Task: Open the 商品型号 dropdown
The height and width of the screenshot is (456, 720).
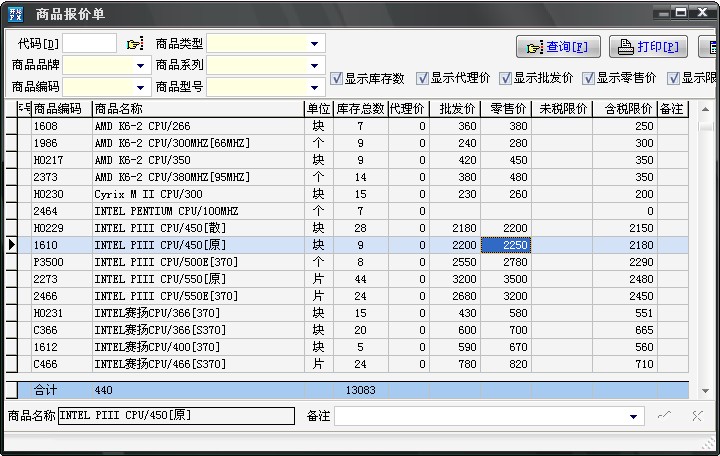Action: (315, 87)
